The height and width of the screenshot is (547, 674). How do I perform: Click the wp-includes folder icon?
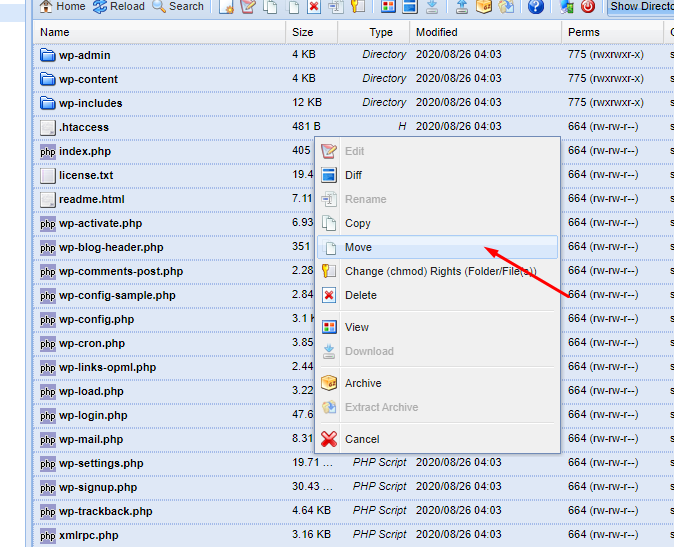pyautogui.click(x=48, y=103)
